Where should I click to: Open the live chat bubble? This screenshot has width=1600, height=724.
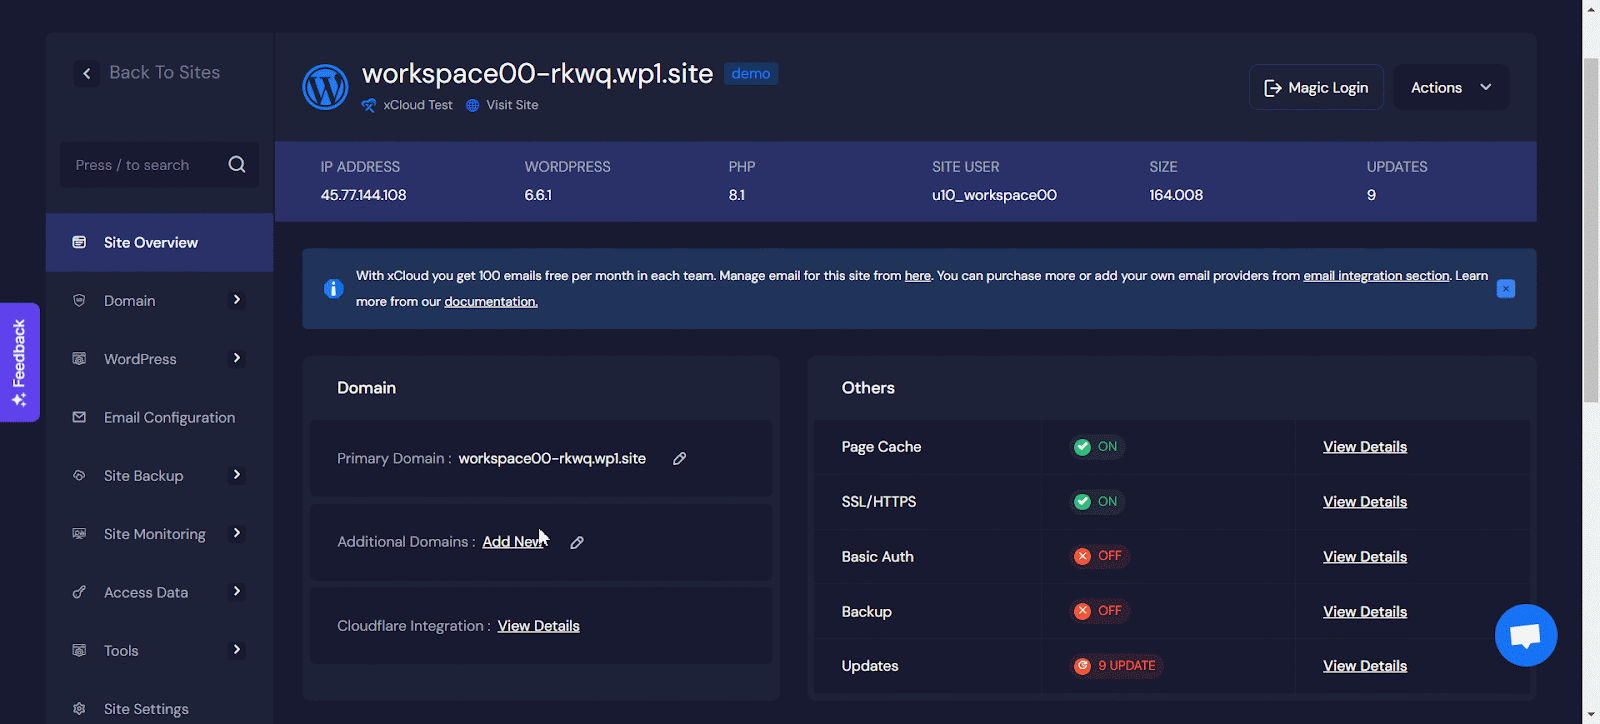point(1526,635)
